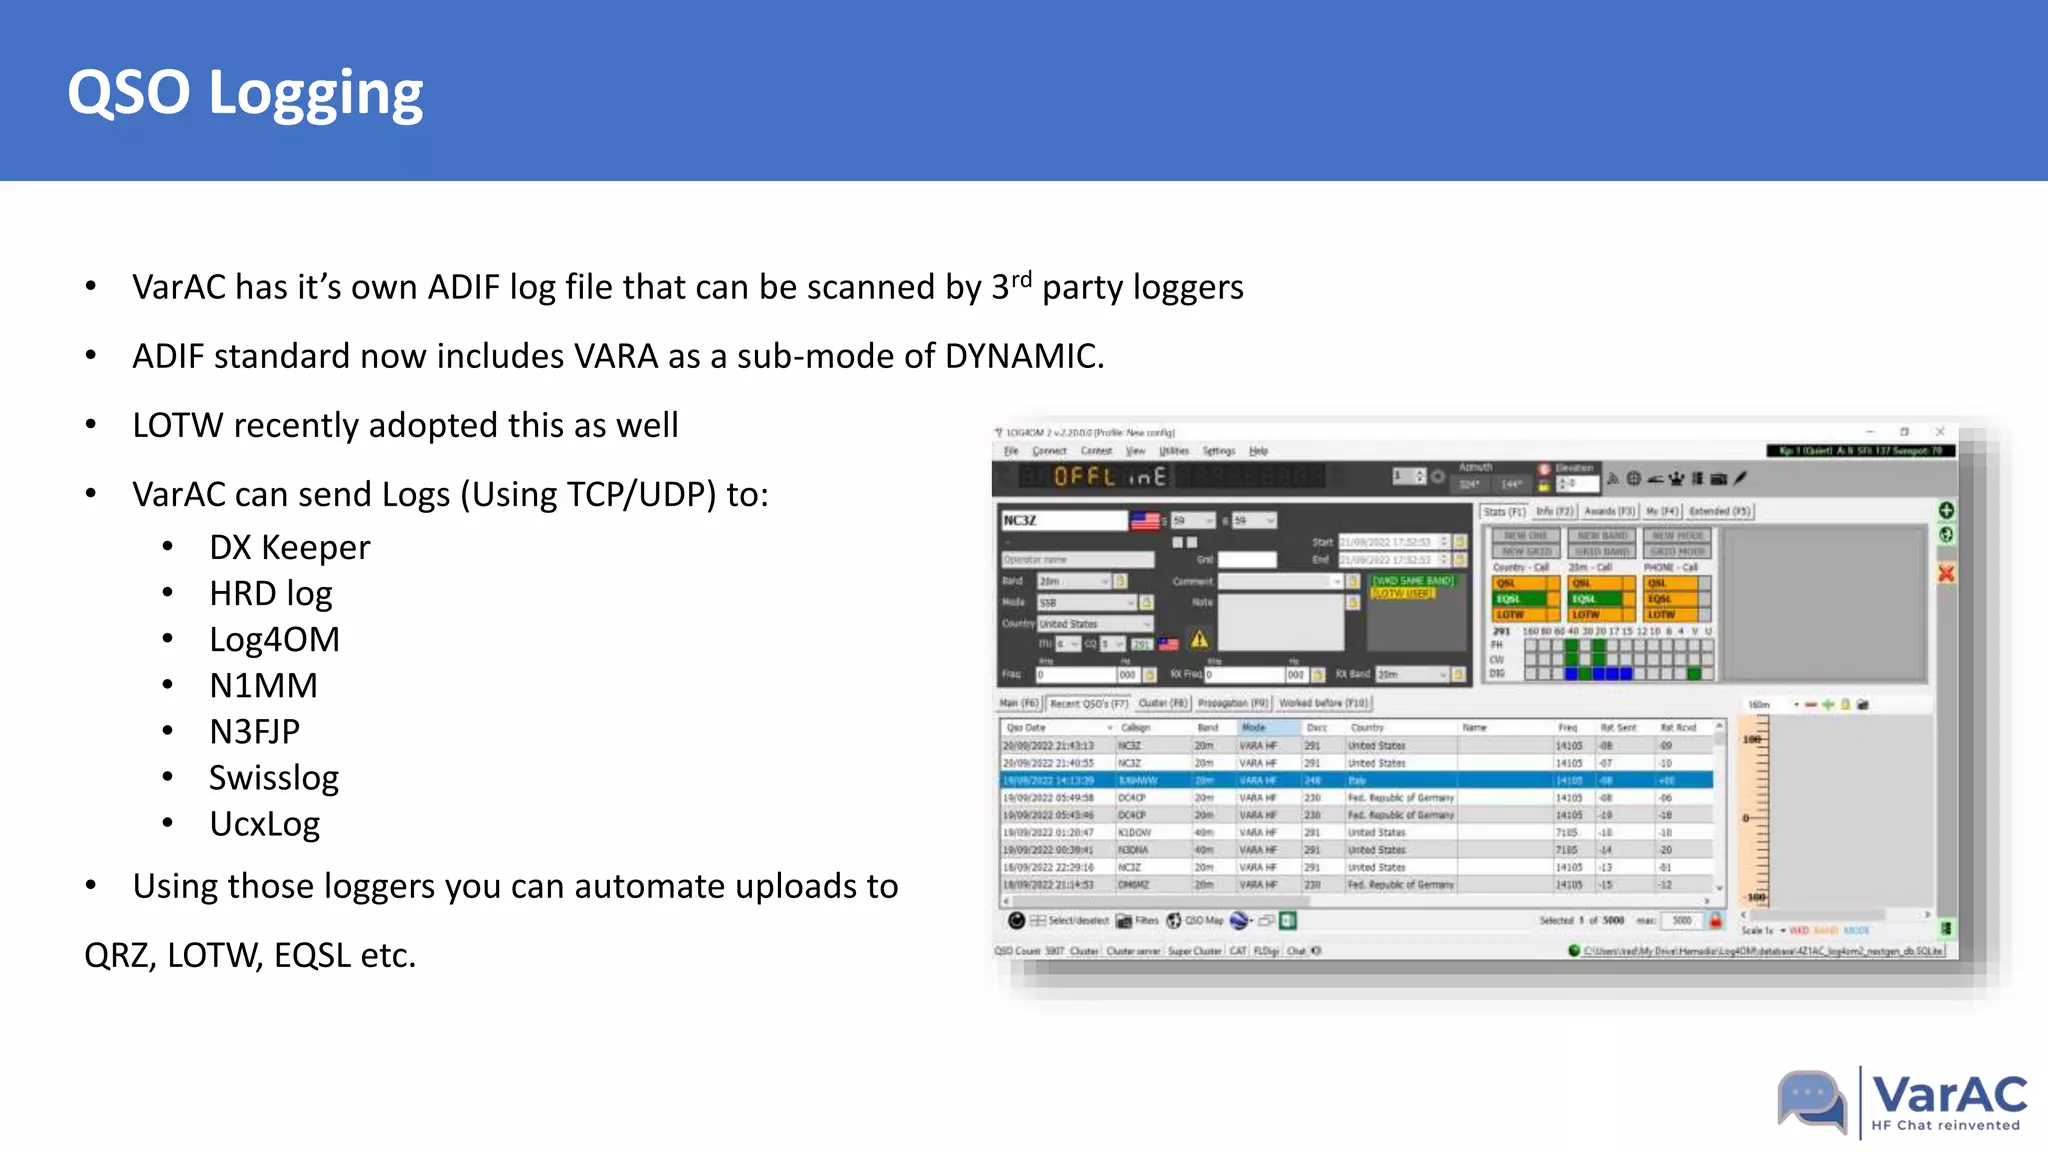Screen dimensions: 2048x1152
Task: Click the green Excel export icon
Action: 1288,920
